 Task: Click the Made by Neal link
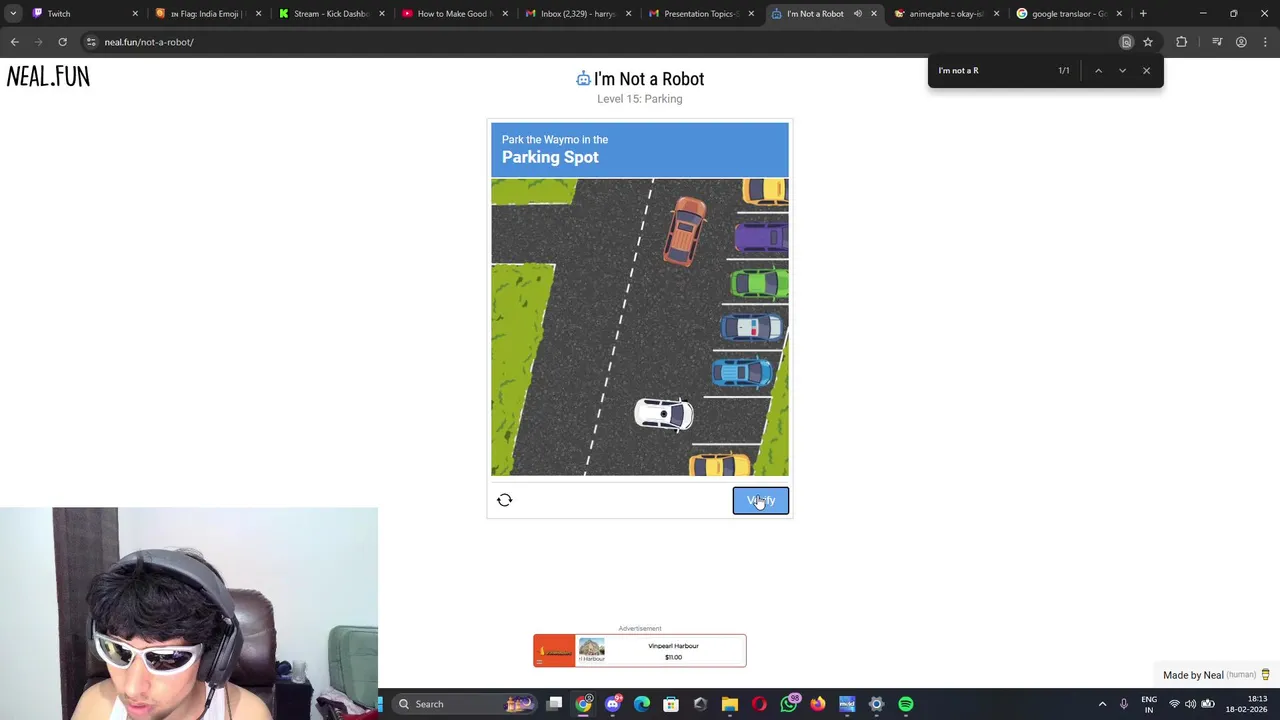click(1216, 675)
